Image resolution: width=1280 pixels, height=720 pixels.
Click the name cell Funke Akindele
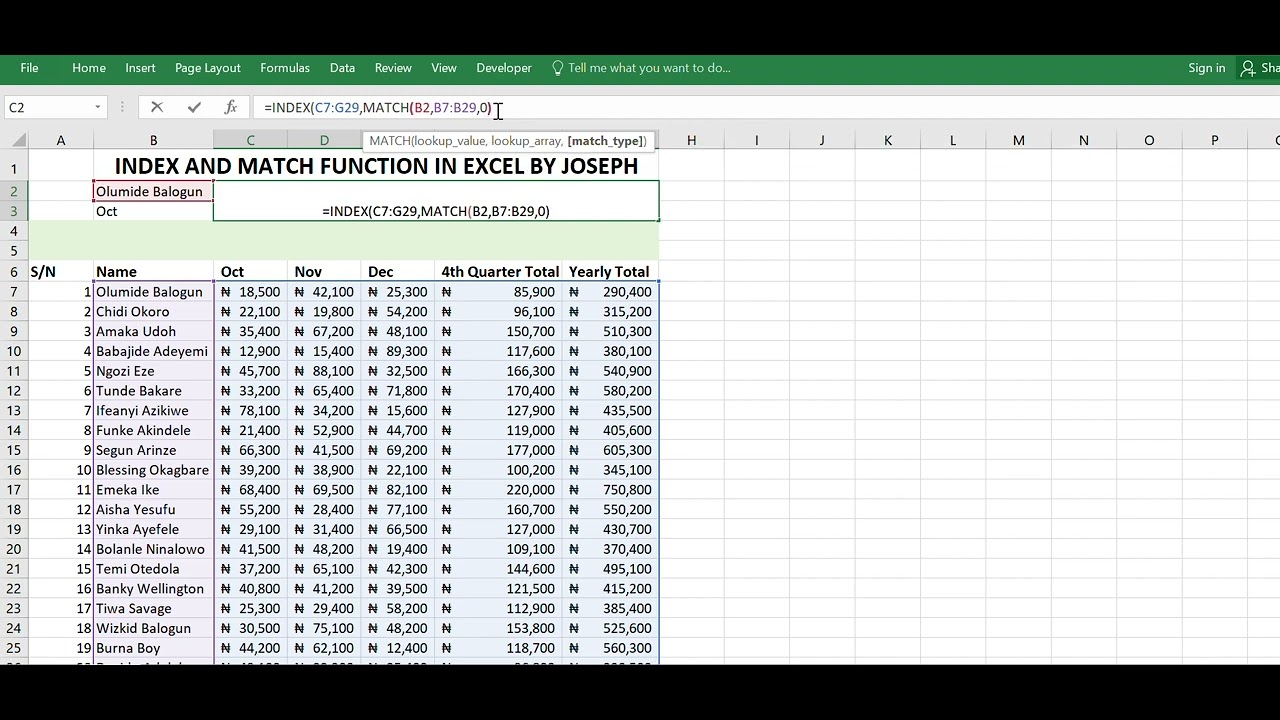pyautogui.click(x=153, y=430)
